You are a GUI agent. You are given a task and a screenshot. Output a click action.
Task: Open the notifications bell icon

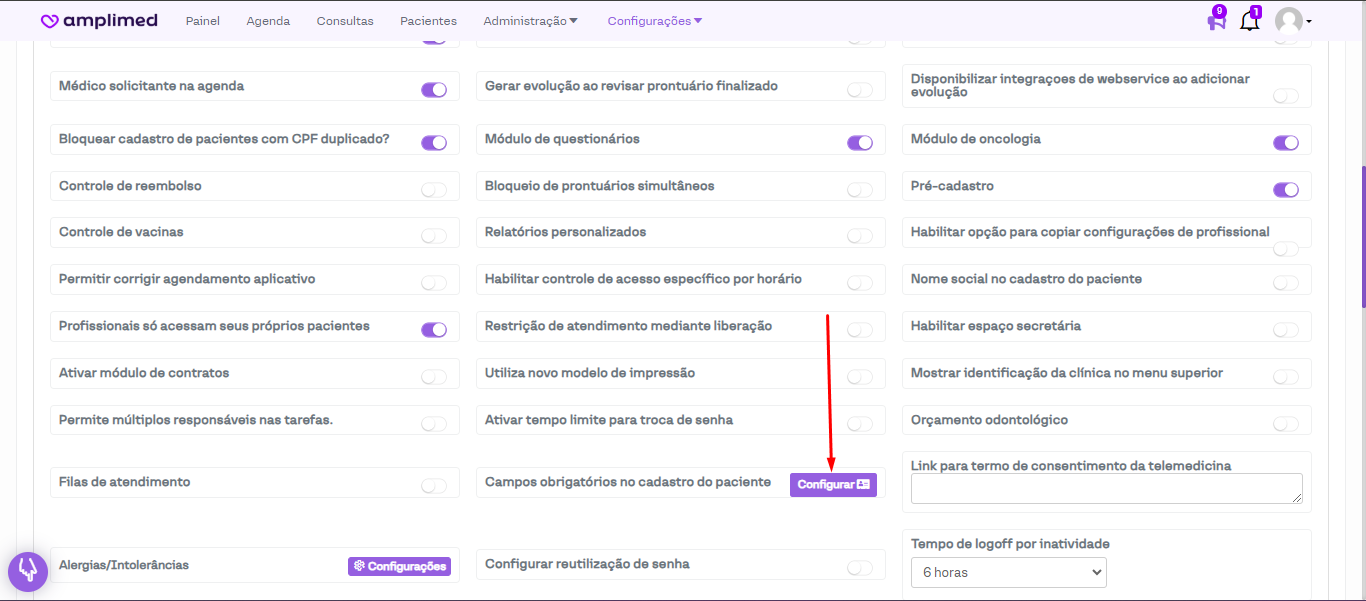[1249, 21]
